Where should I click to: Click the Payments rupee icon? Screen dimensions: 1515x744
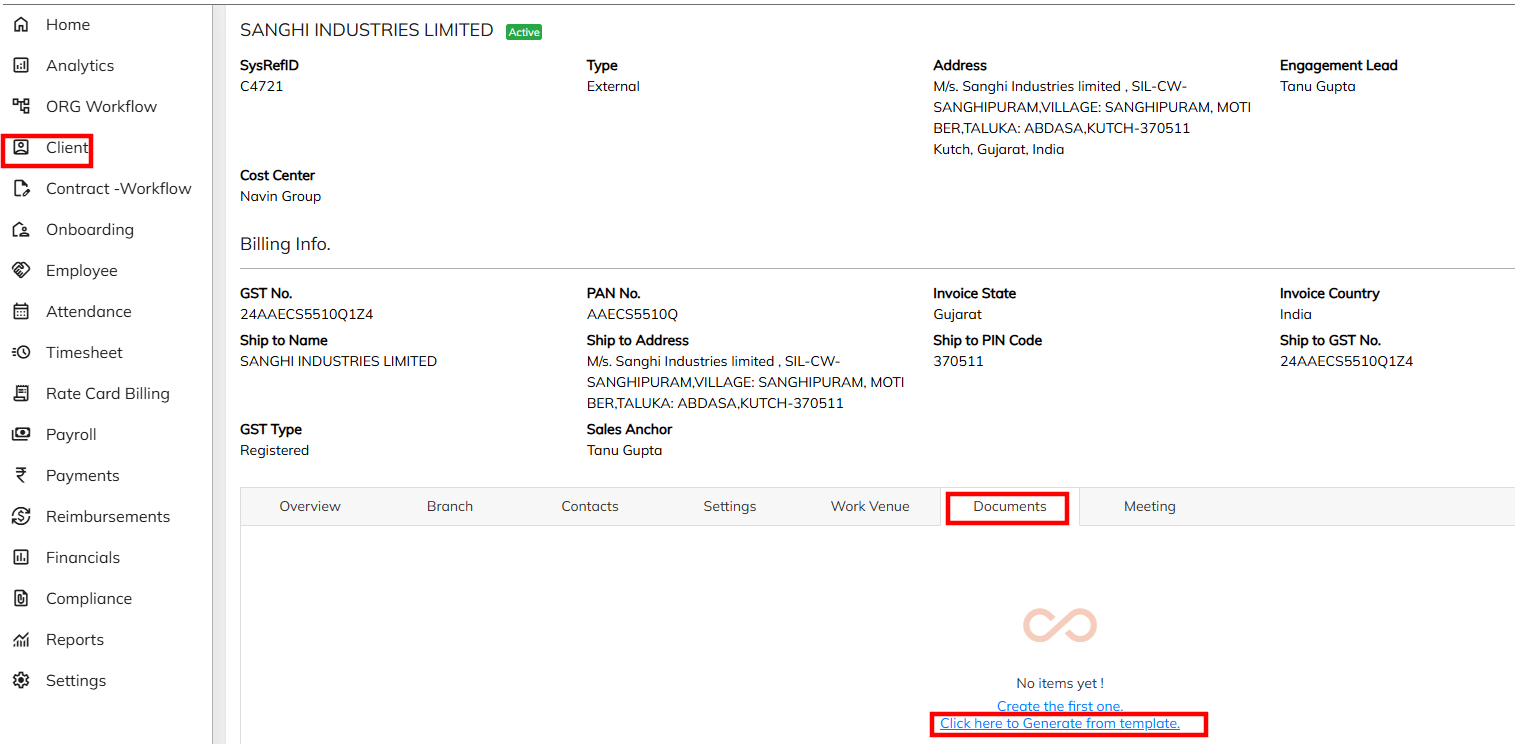[x=21, y=475]
